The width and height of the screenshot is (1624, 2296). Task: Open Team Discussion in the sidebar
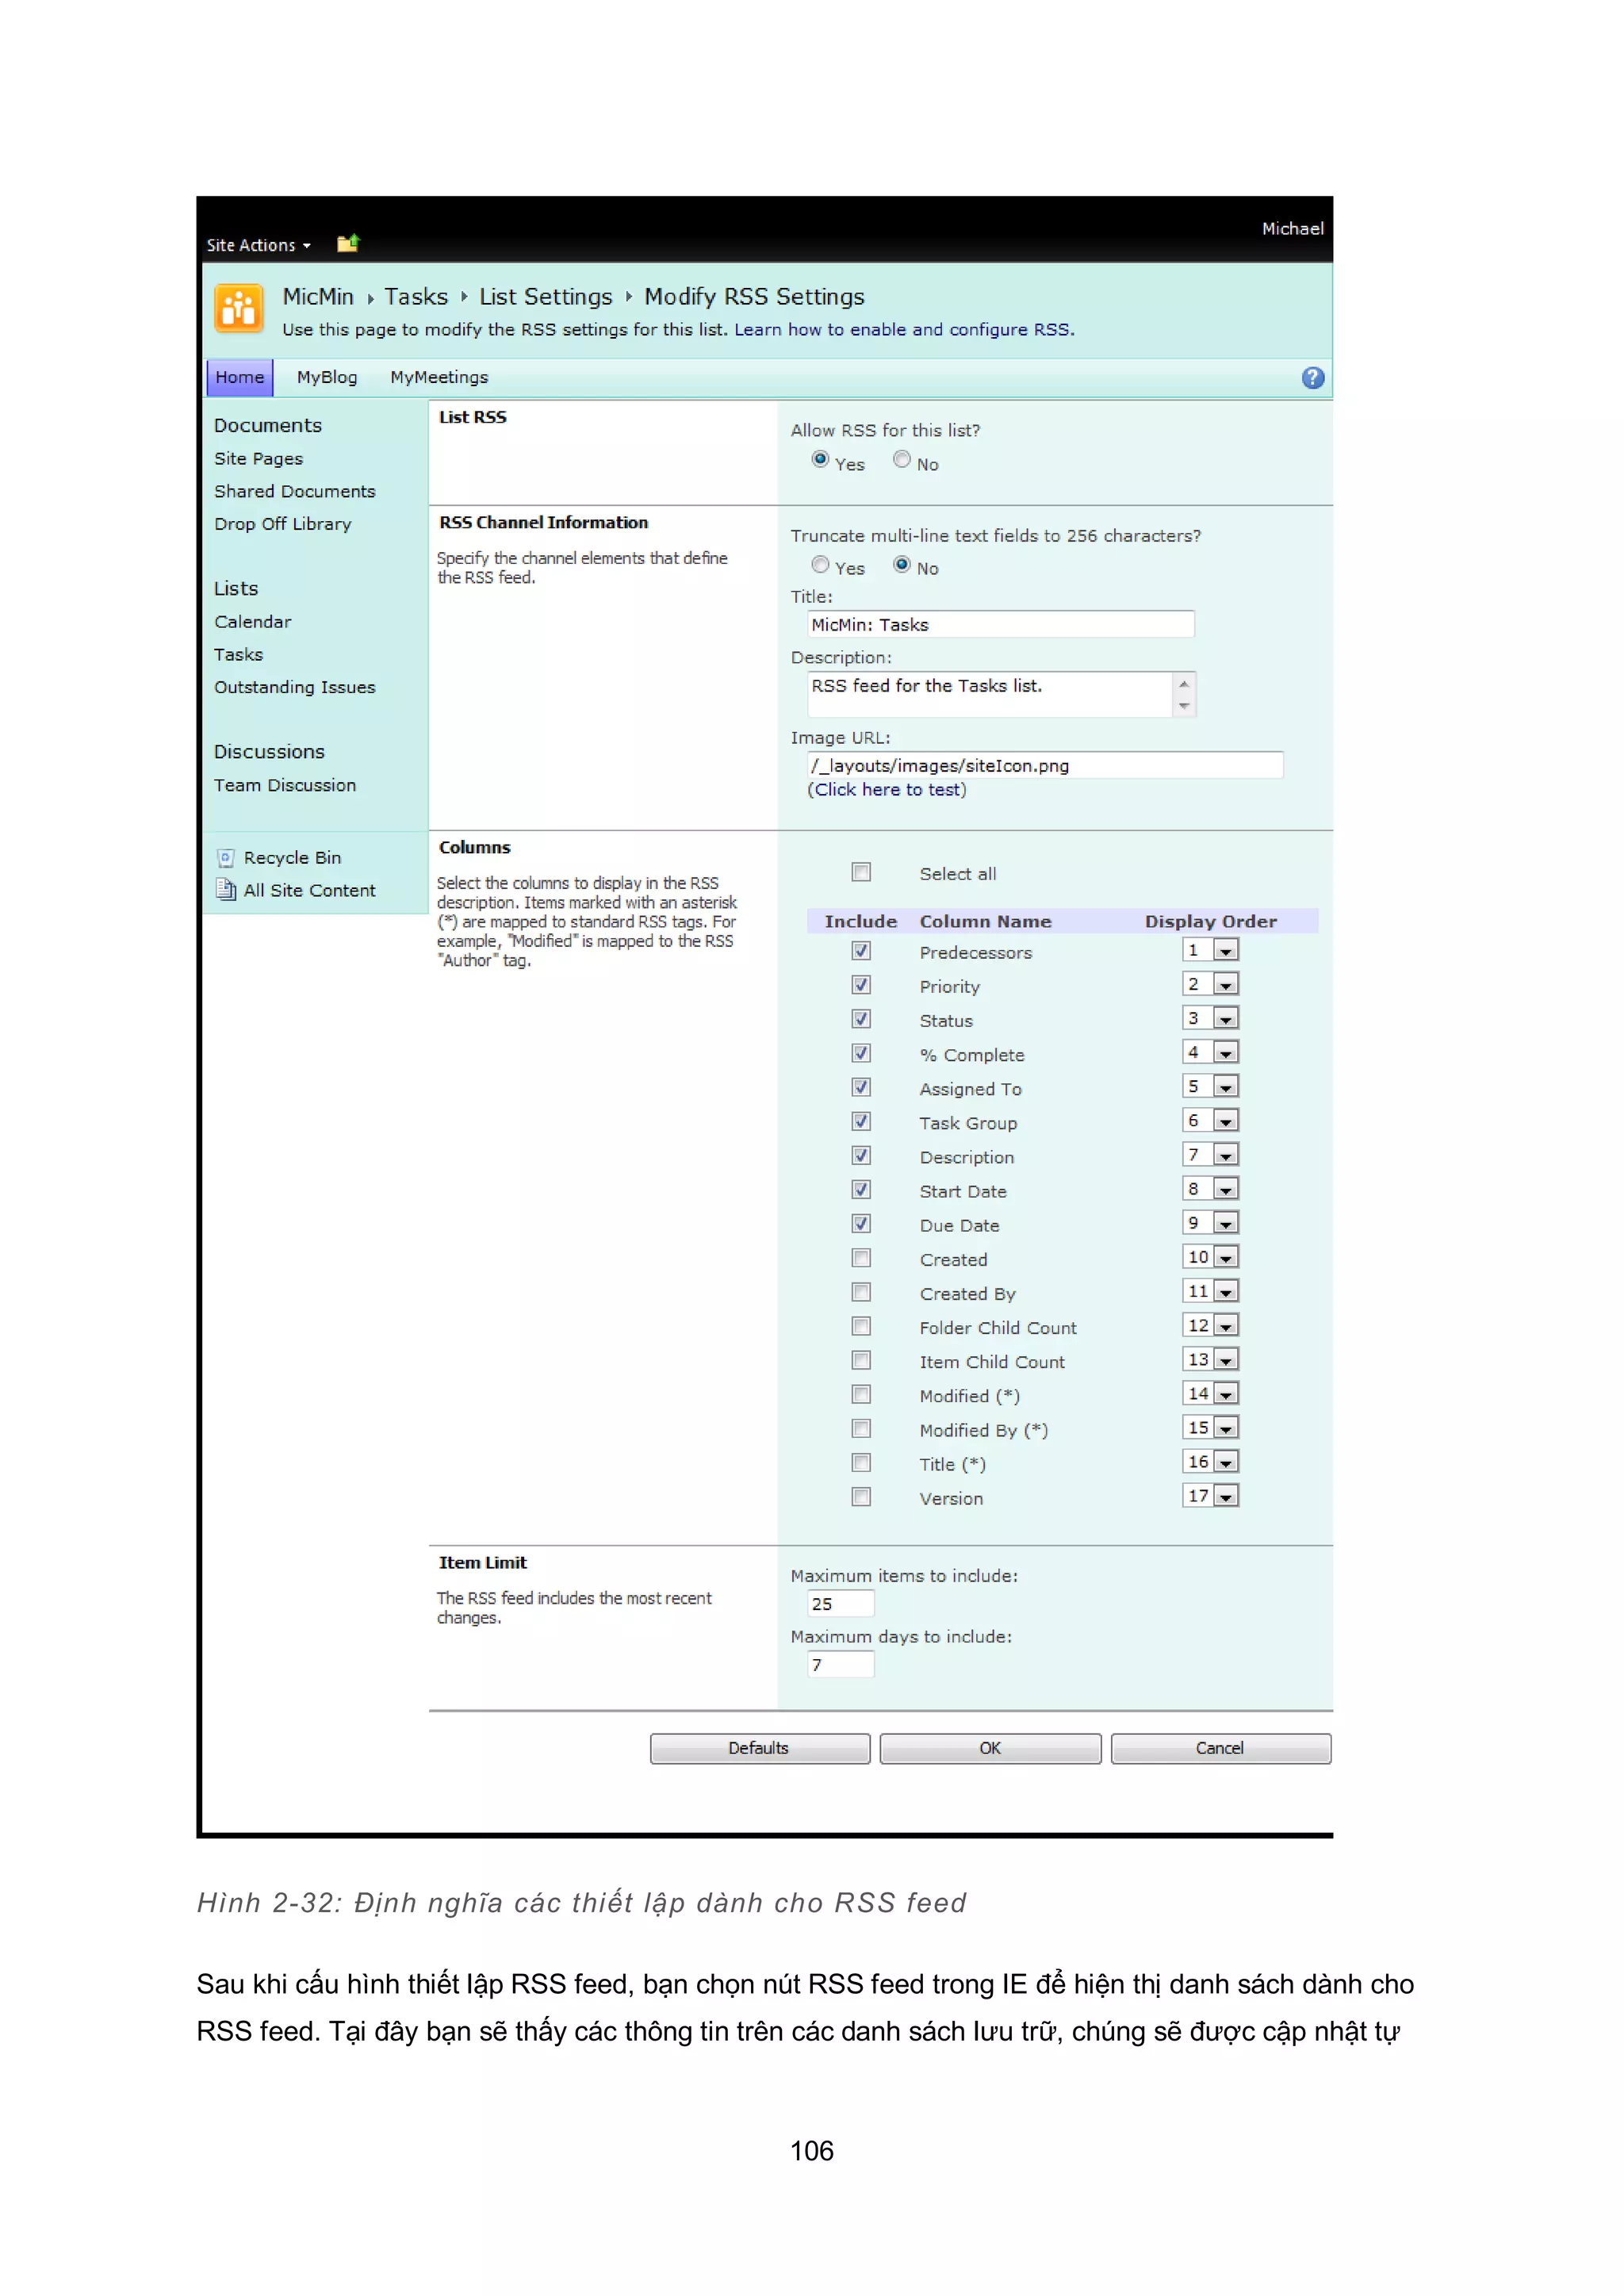click(x=285, y=785)
